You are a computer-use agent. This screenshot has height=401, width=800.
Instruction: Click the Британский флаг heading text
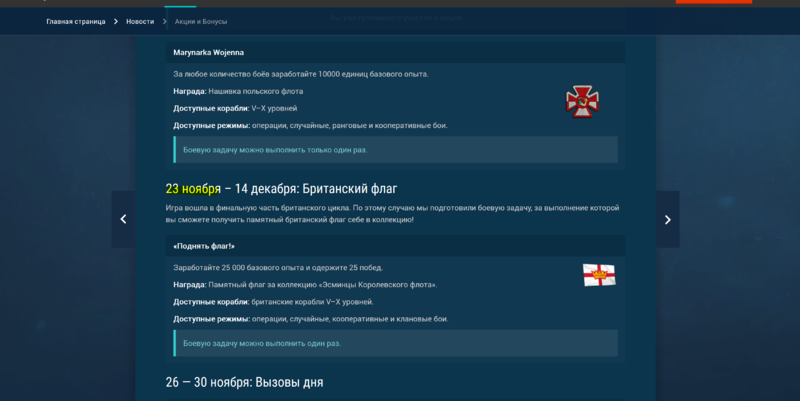(x=344, y=188)
